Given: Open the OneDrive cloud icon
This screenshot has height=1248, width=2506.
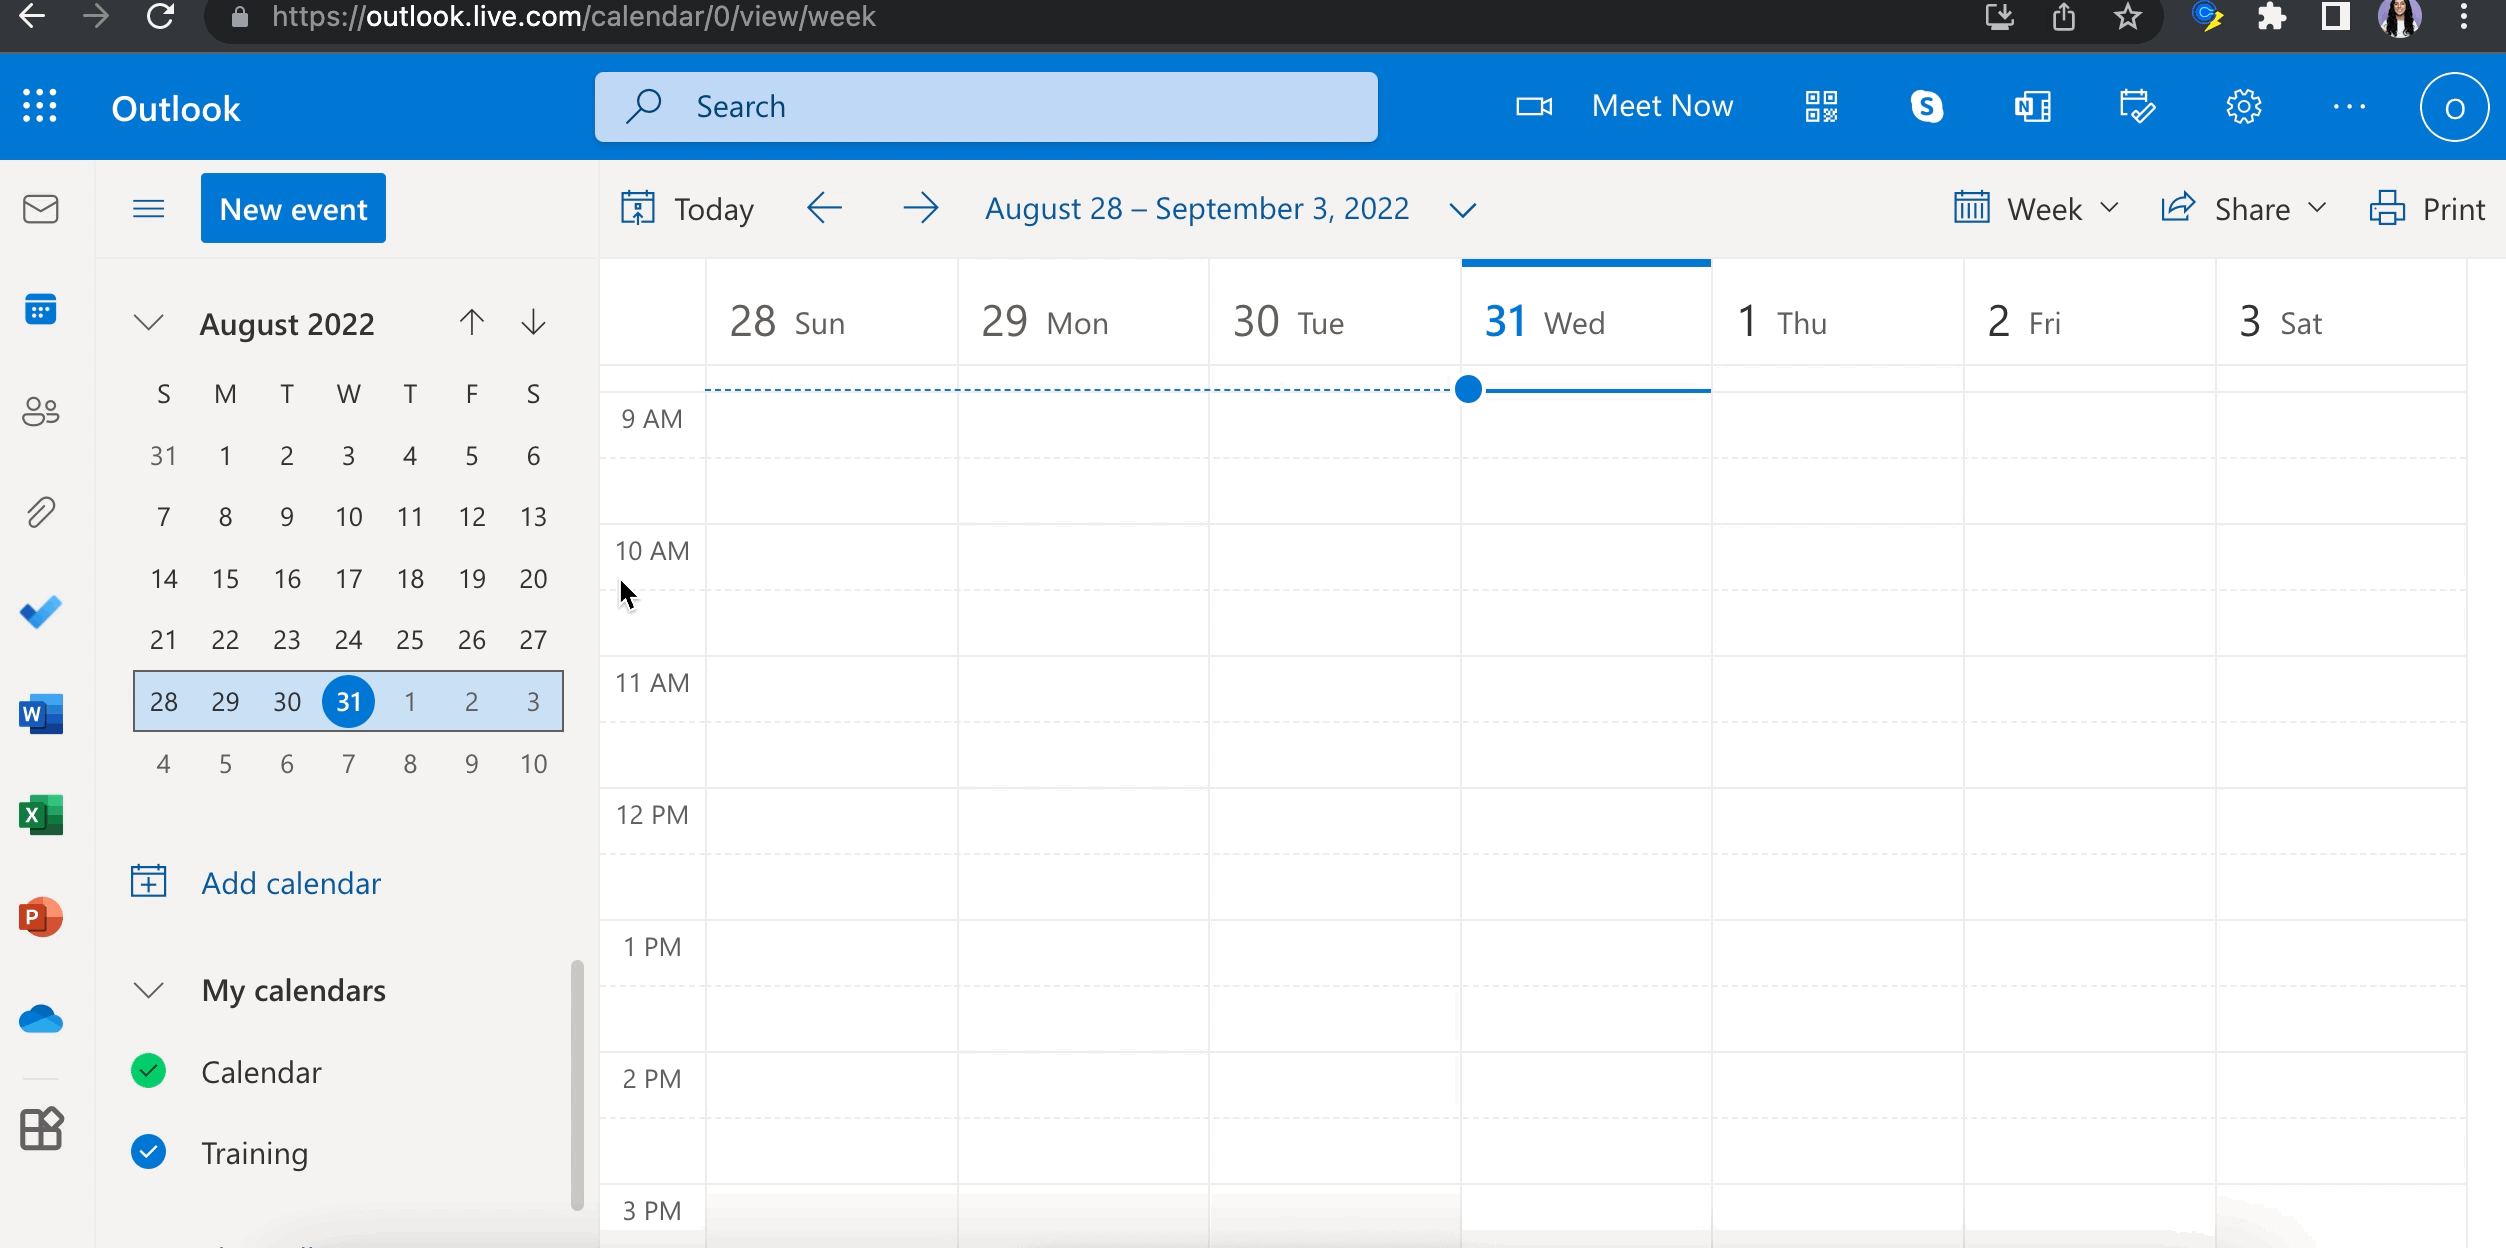Looking at the screenshot, I should tap(40, 1019).
